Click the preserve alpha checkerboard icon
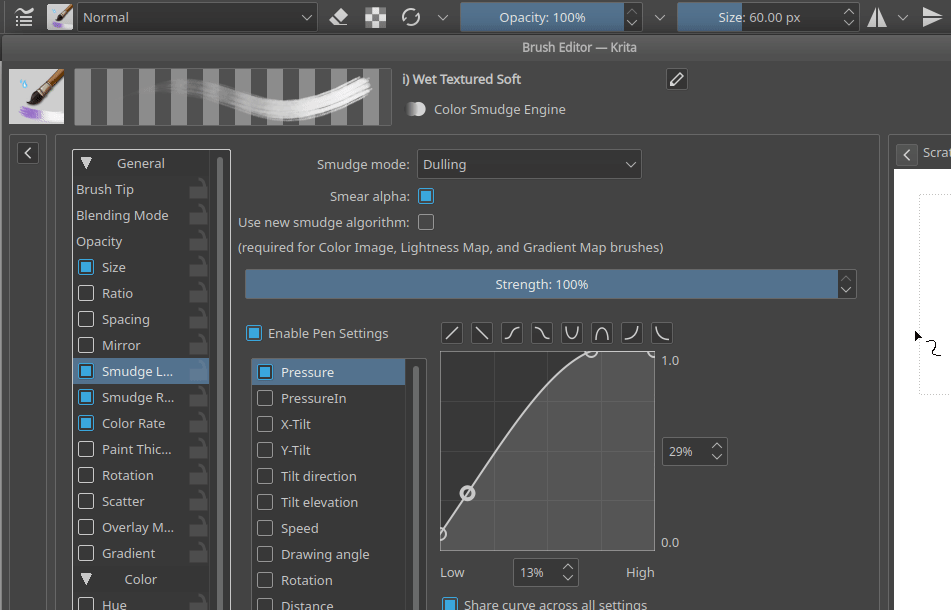Image resolution: width=951 pixels, height=610 pixels. pos(375,17)
